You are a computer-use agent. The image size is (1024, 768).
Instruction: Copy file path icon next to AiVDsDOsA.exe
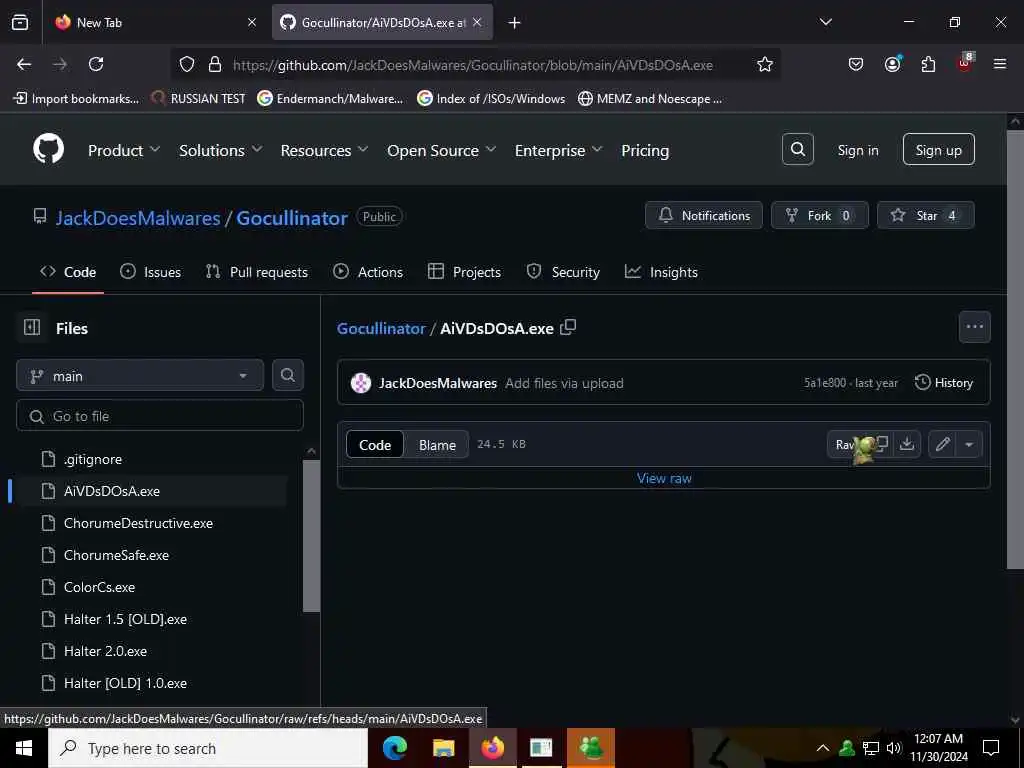pyautogui.click(x=568, y=327)
